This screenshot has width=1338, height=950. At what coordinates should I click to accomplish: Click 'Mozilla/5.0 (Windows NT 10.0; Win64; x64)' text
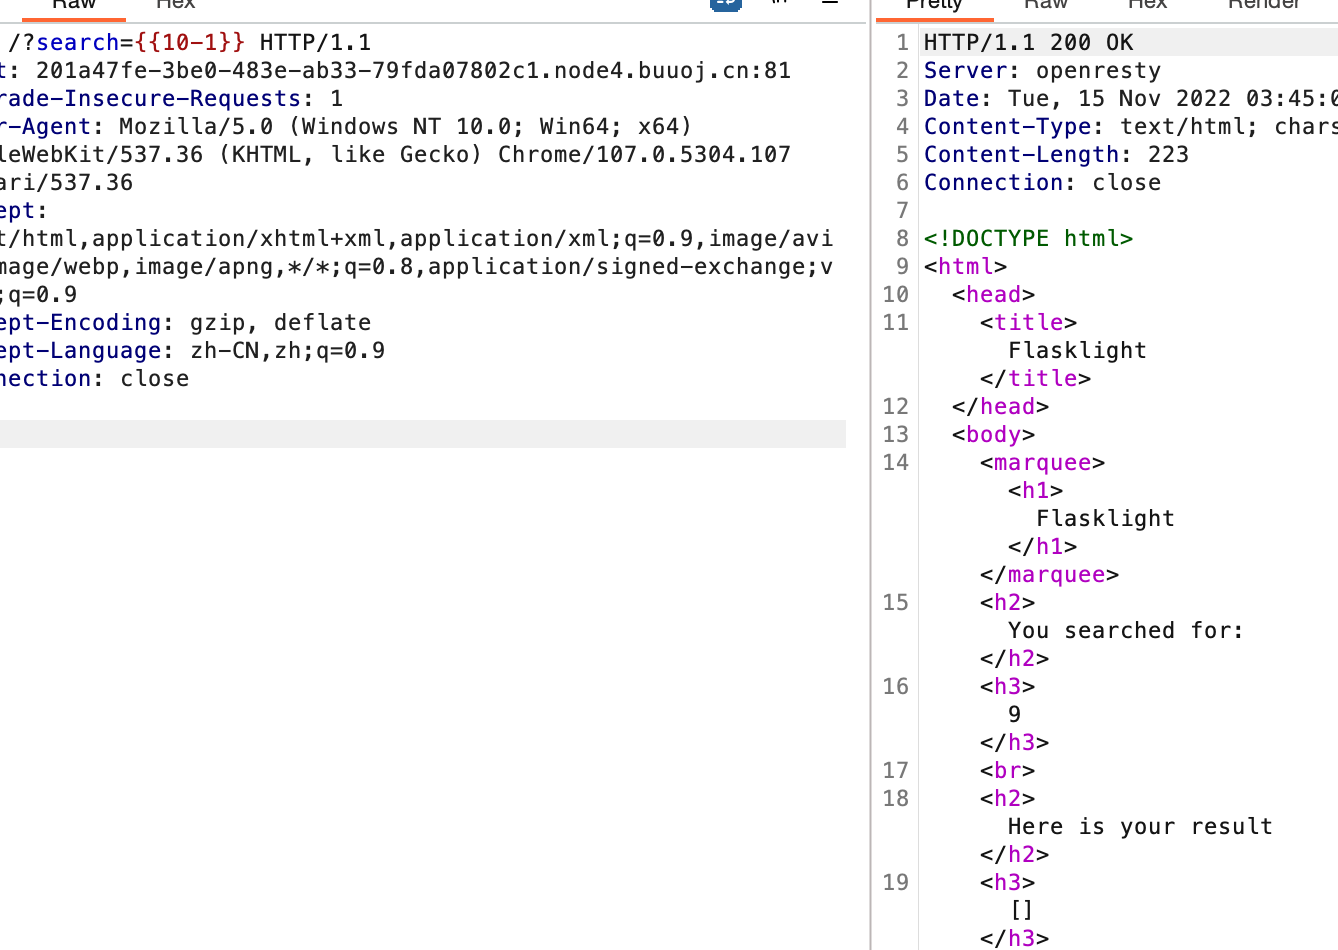(x=405, y=126)
